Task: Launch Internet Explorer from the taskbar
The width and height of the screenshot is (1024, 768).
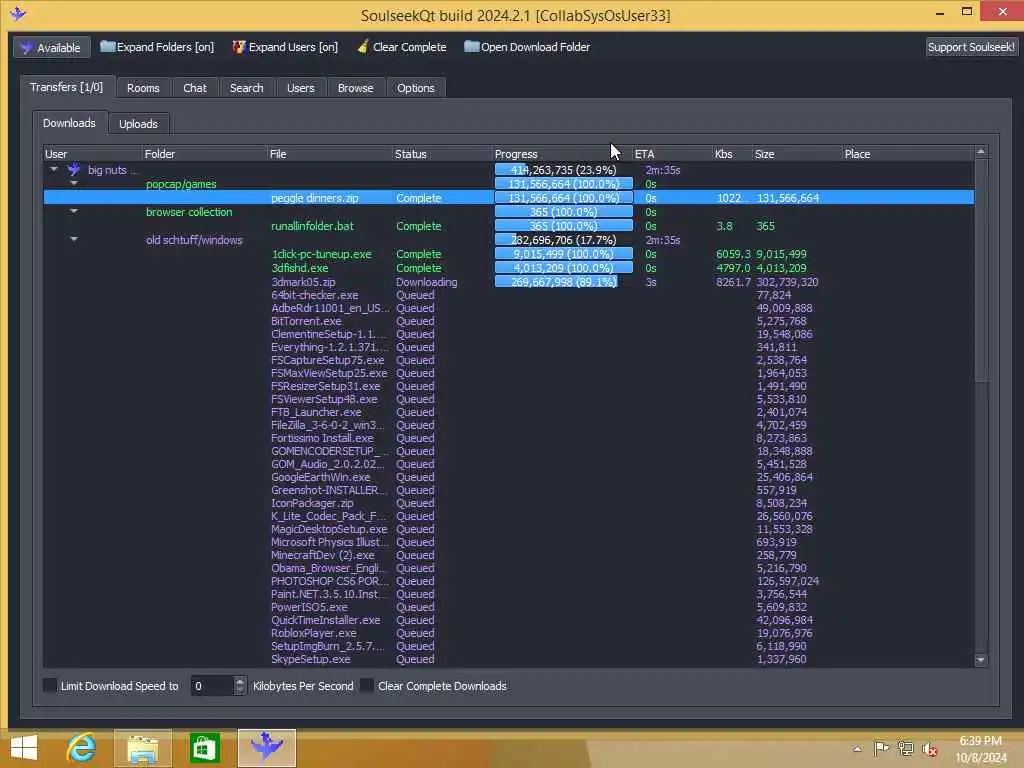Action: coord(82,748)
